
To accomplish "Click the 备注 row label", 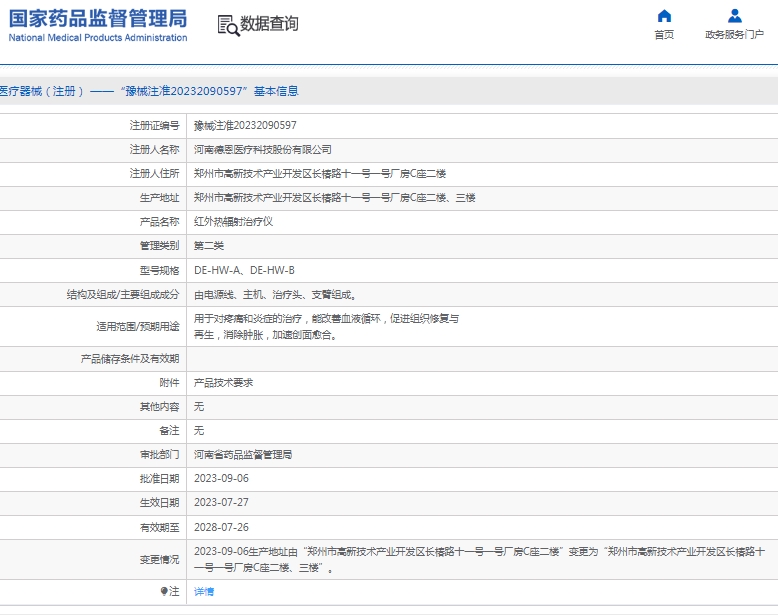I will click(169, 430).
